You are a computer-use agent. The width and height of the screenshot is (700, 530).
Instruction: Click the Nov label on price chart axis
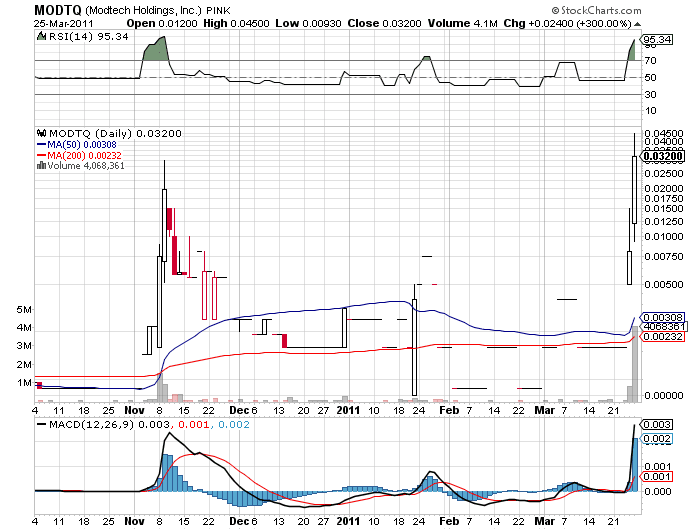pyautogui.click(x=134, y=410)
